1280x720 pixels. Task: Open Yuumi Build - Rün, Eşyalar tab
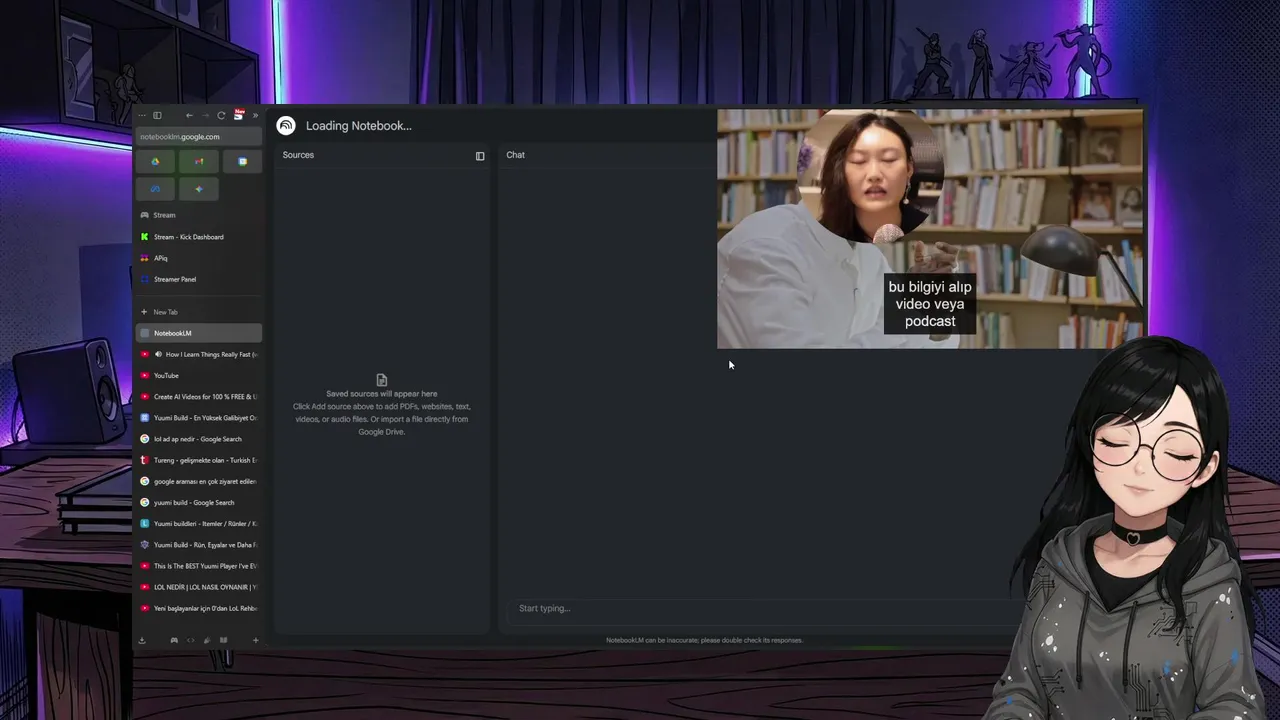(x=199, y=545)
